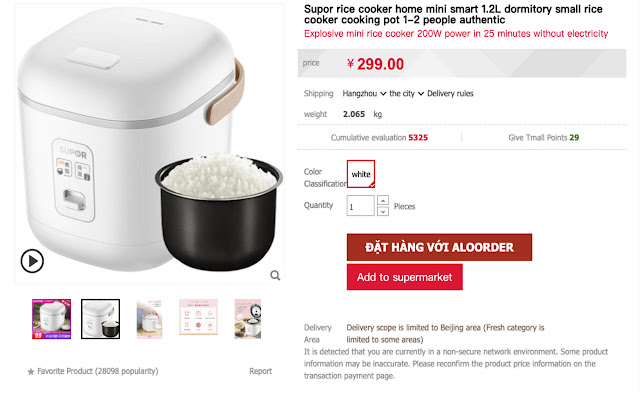Viewport: 640px width, 400px height.
Task: Play the product video
Action: [x=32, y=261]
